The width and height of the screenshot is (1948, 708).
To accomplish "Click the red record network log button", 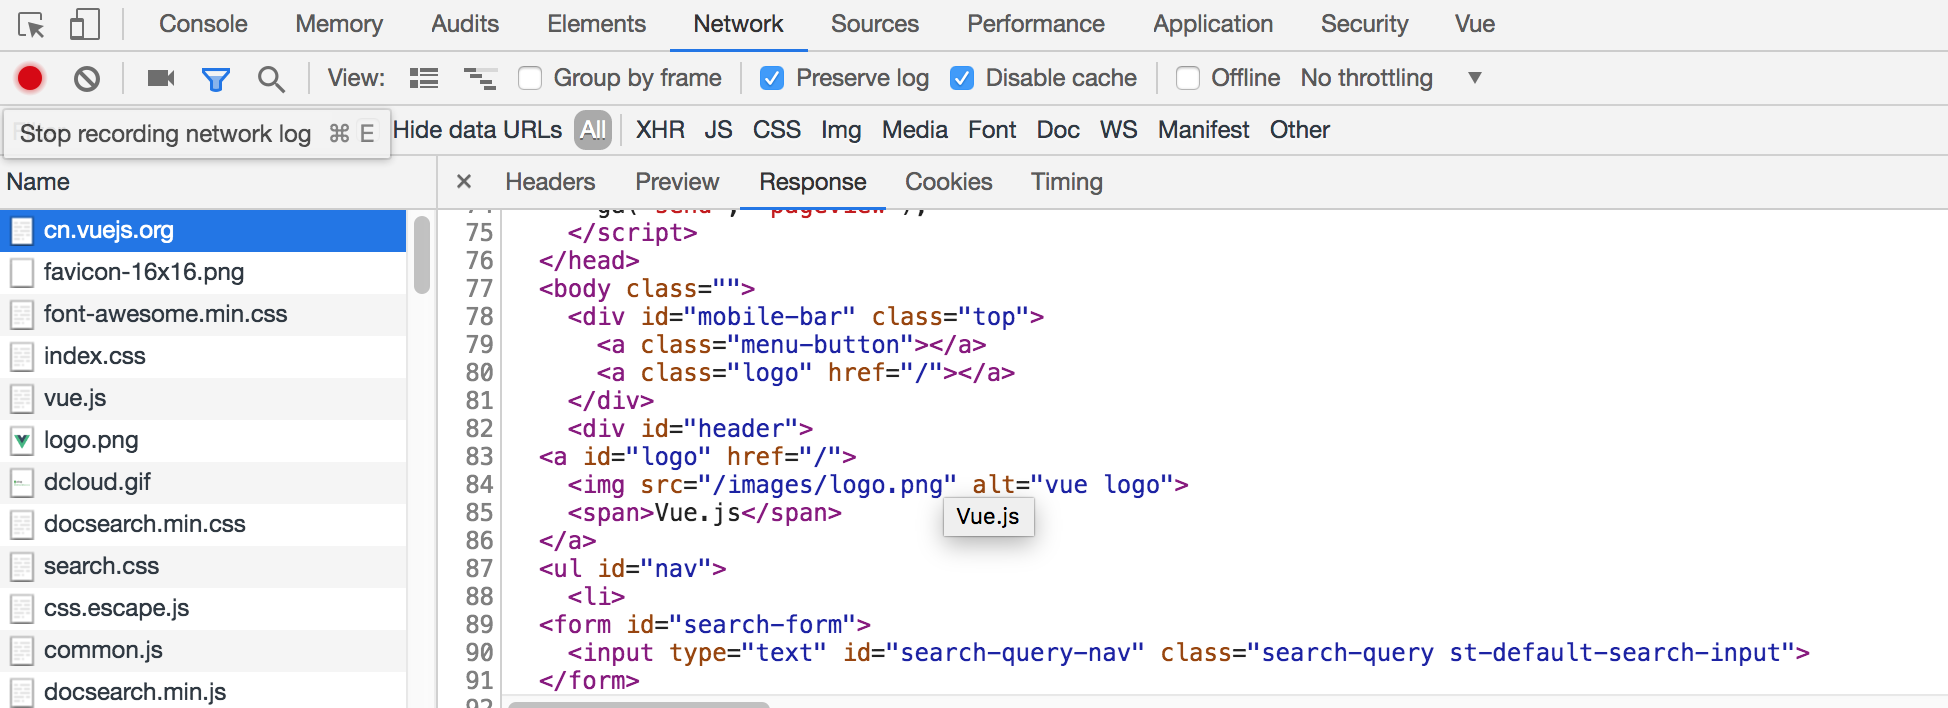I will point(30,78).
